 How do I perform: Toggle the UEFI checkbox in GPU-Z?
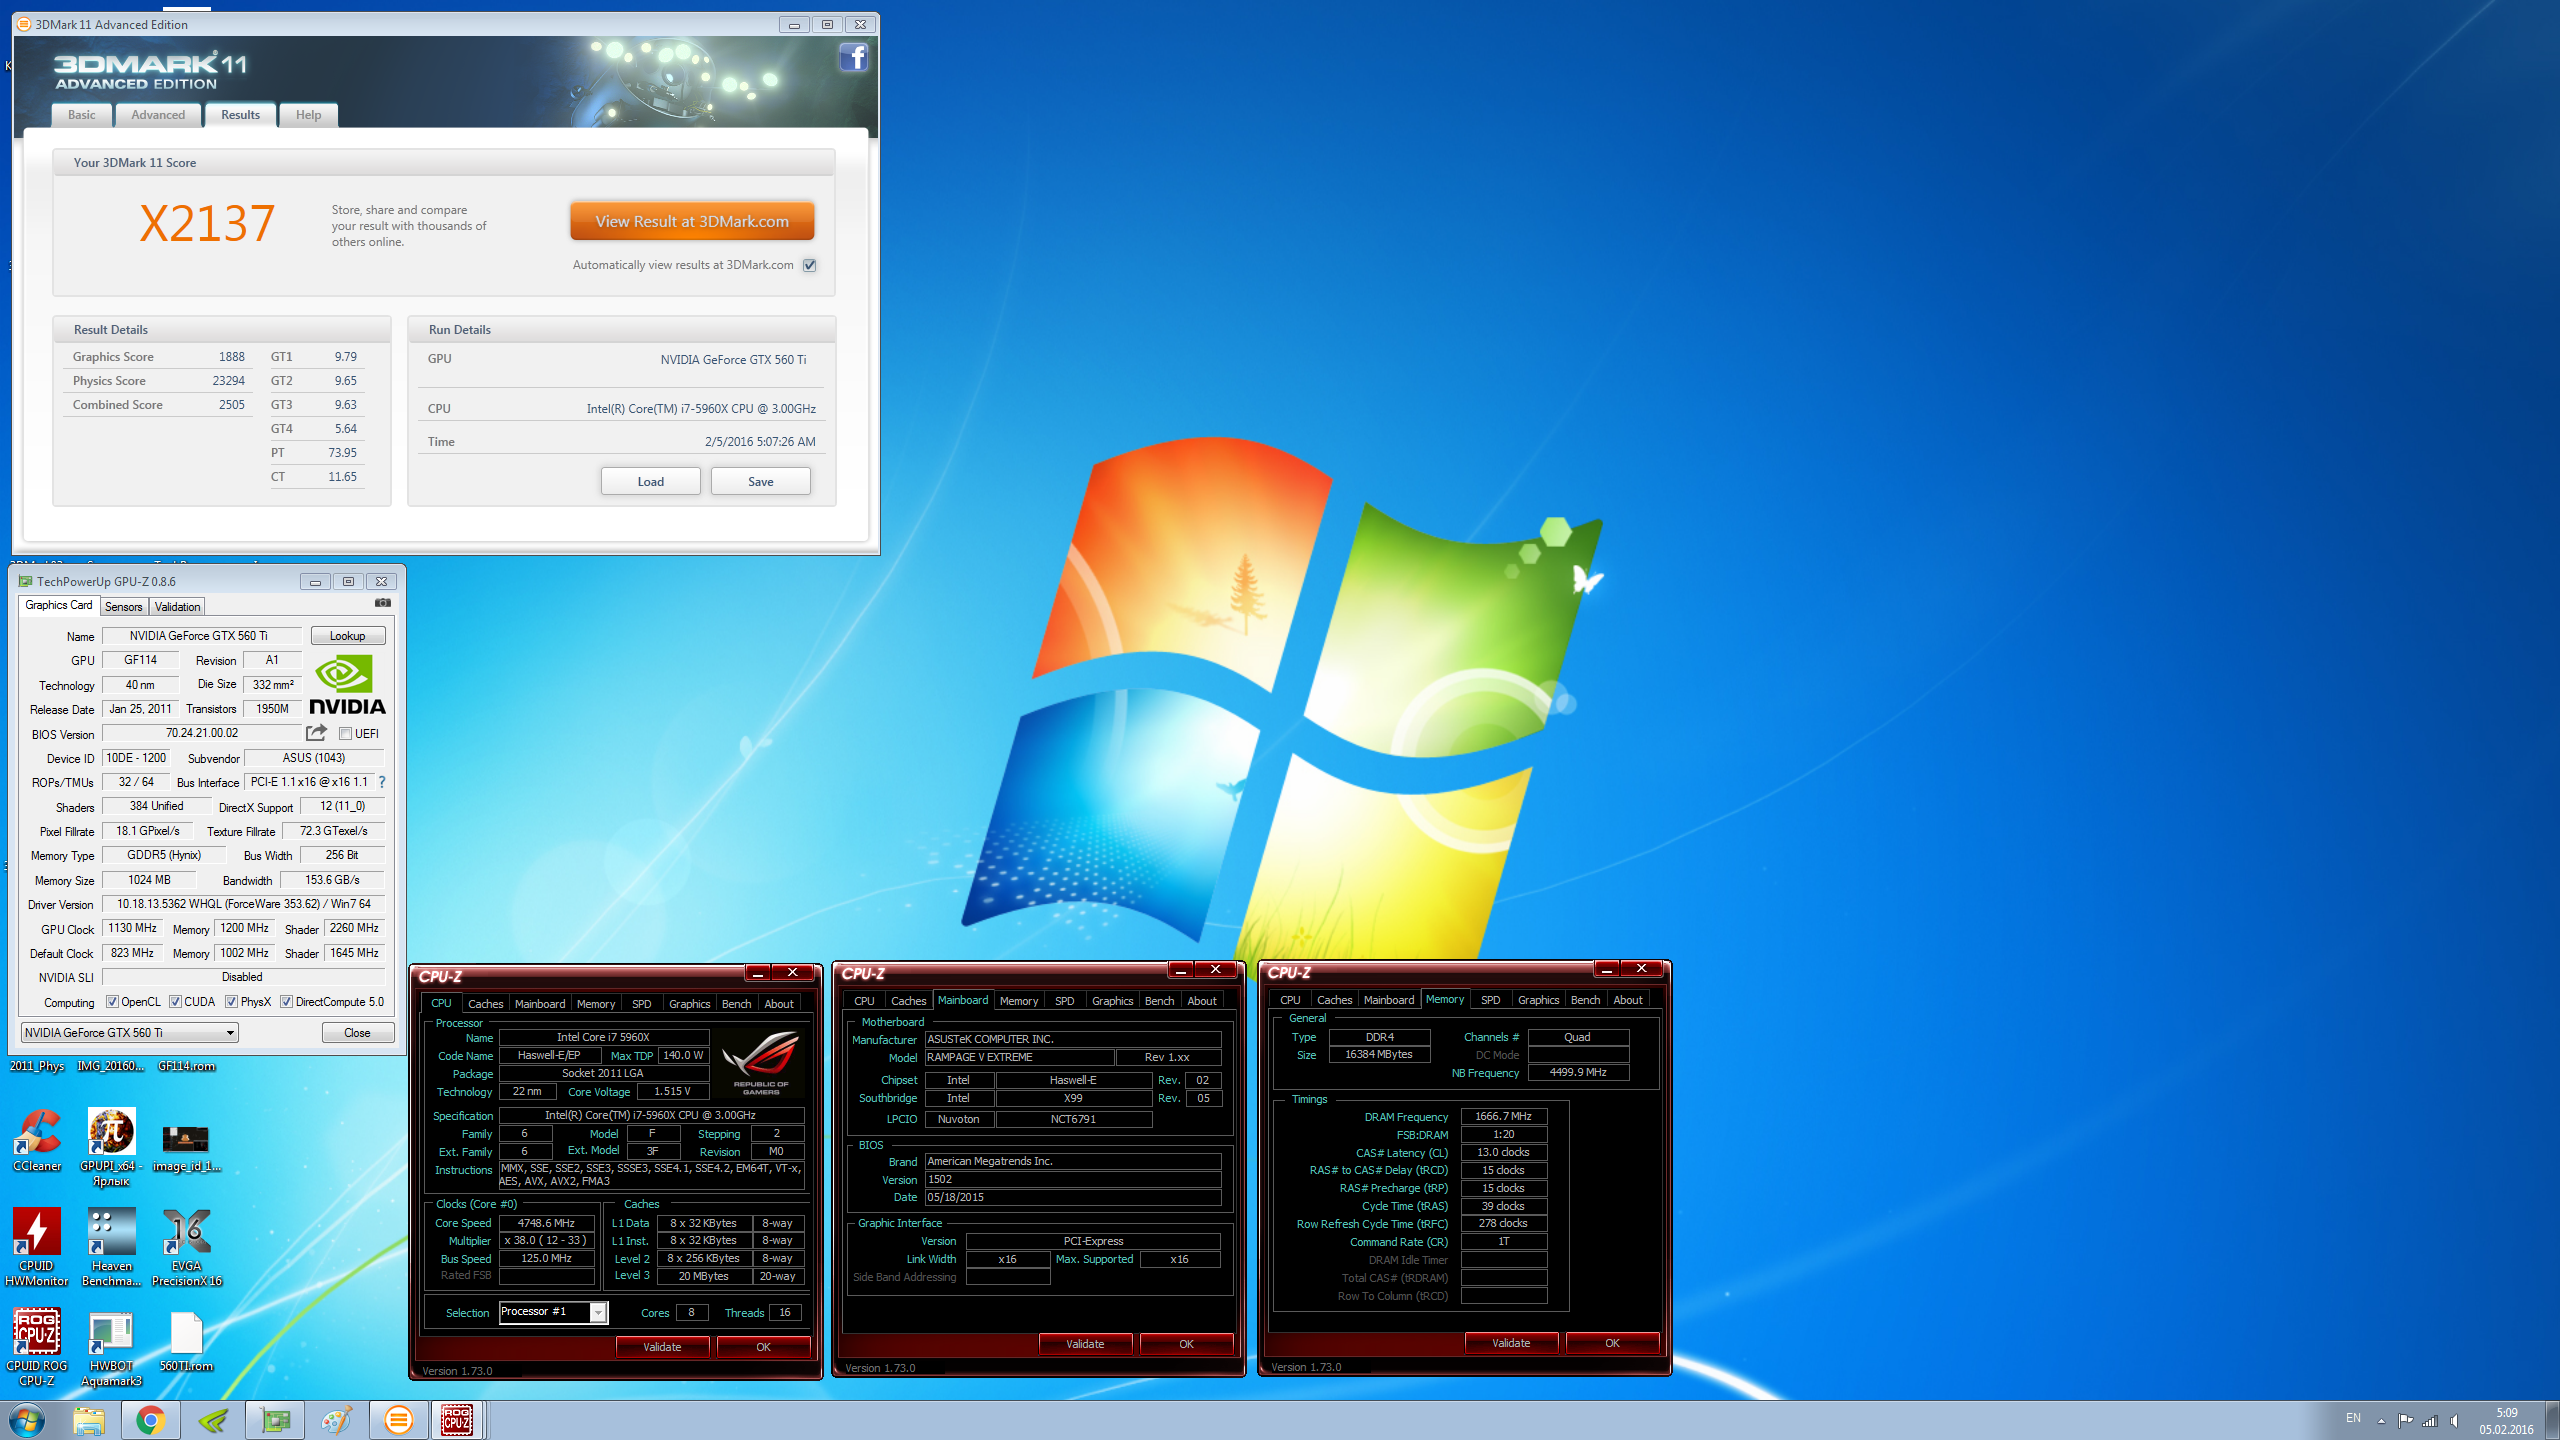click(x=345, y=734)
